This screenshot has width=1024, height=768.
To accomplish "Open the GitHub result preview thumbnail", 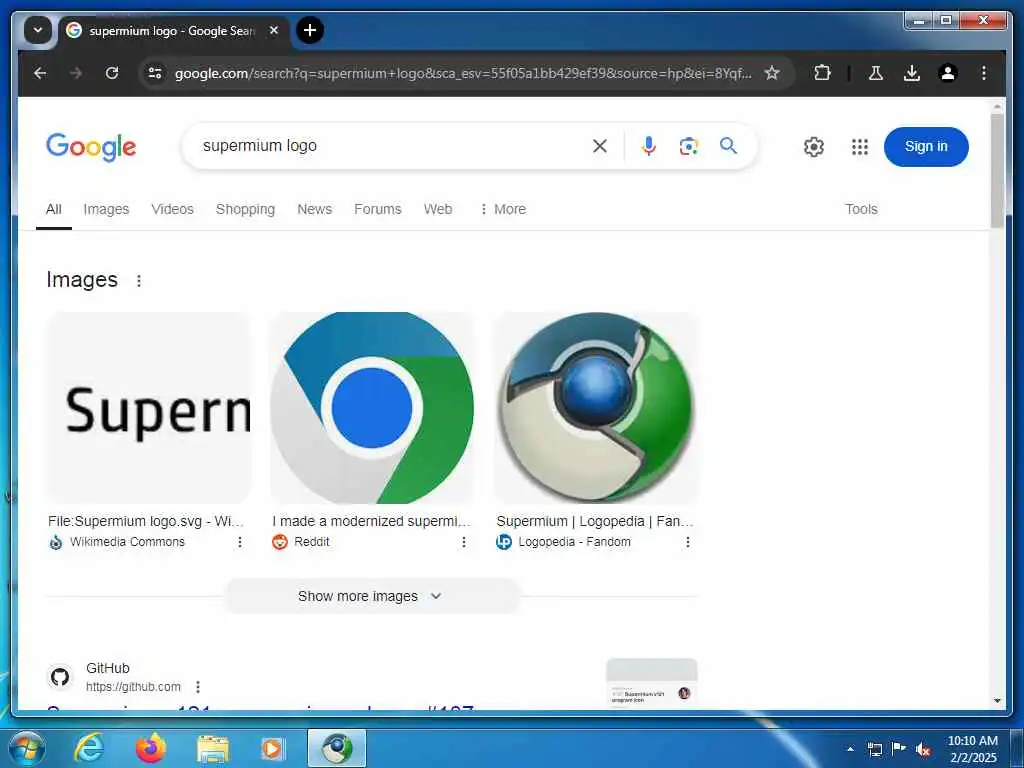I will click(x=652, y=683).
